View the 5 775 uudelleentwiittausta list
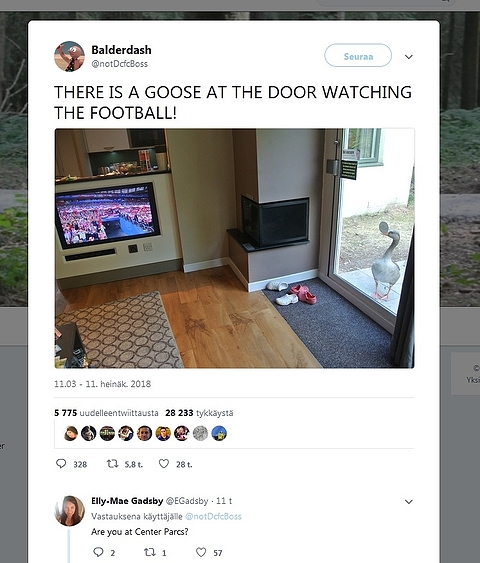Screen dimensions: 480x563 (106, 413)
